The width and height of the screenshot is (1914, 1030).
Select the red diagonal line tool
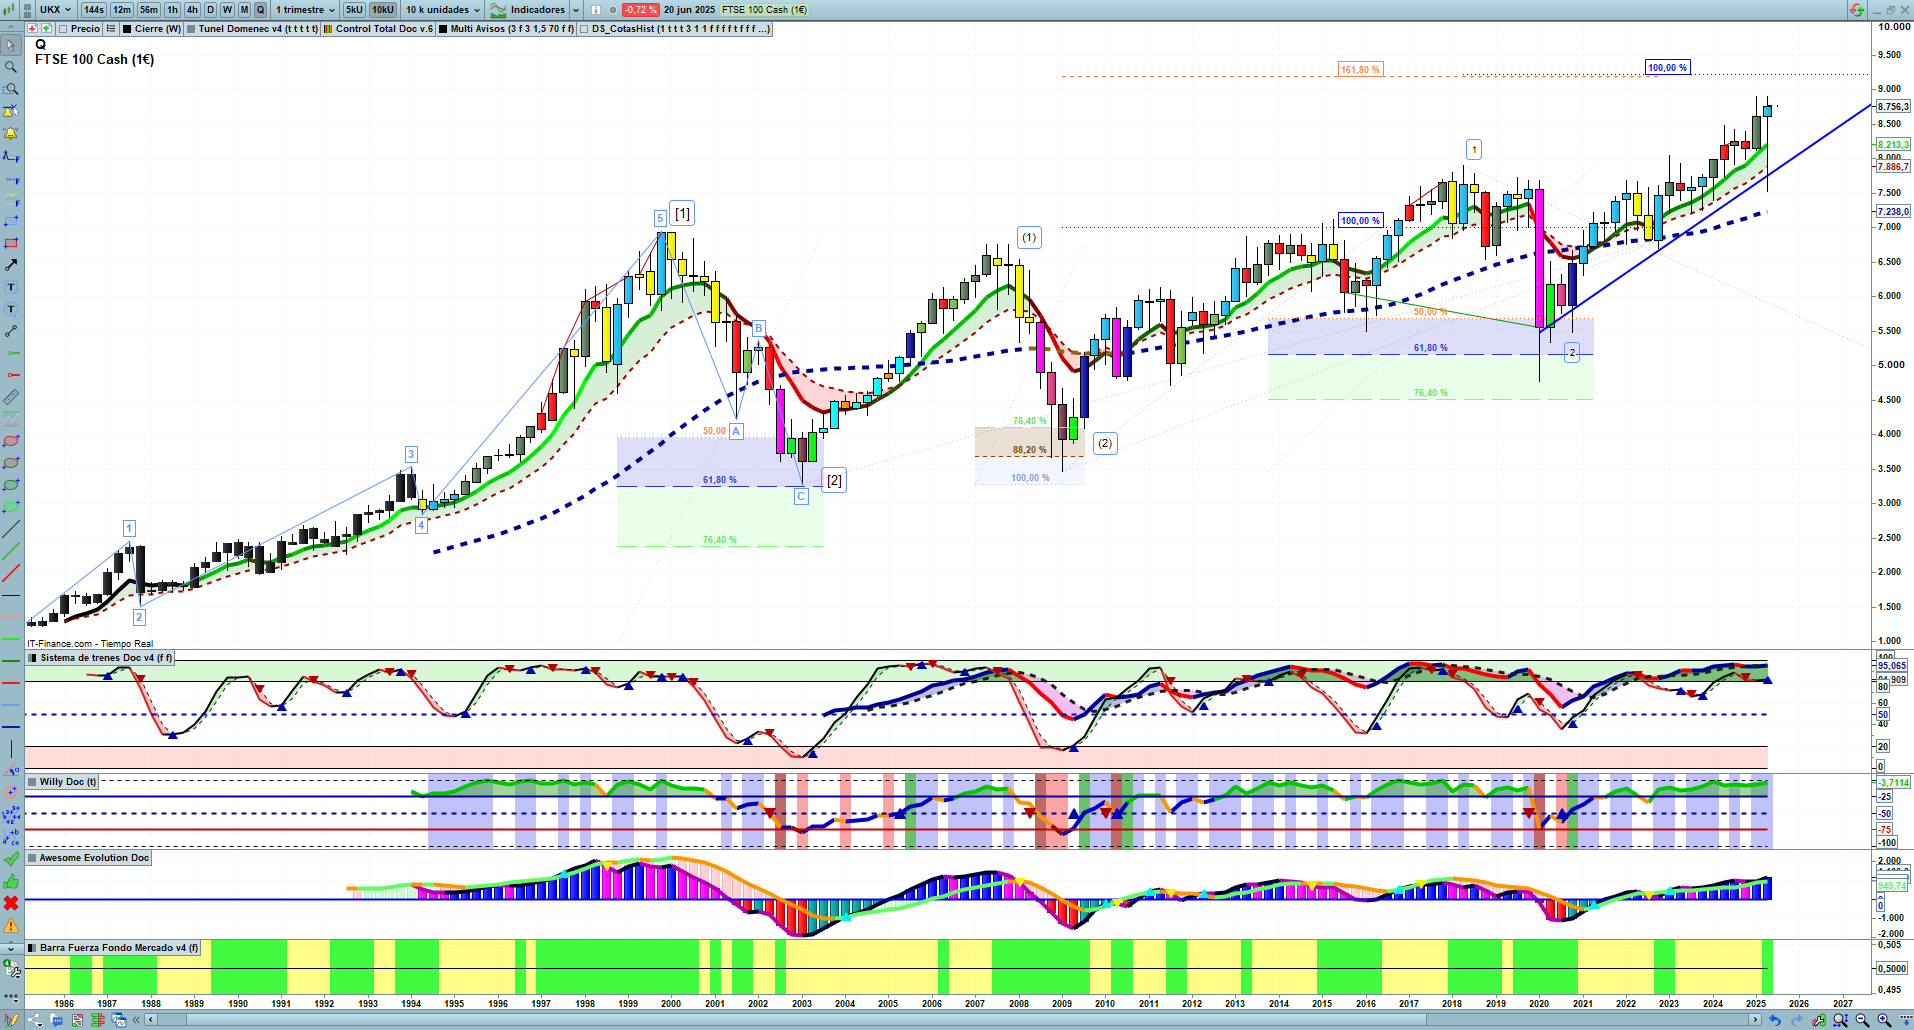pyautogui.click(x=11, y=573)
